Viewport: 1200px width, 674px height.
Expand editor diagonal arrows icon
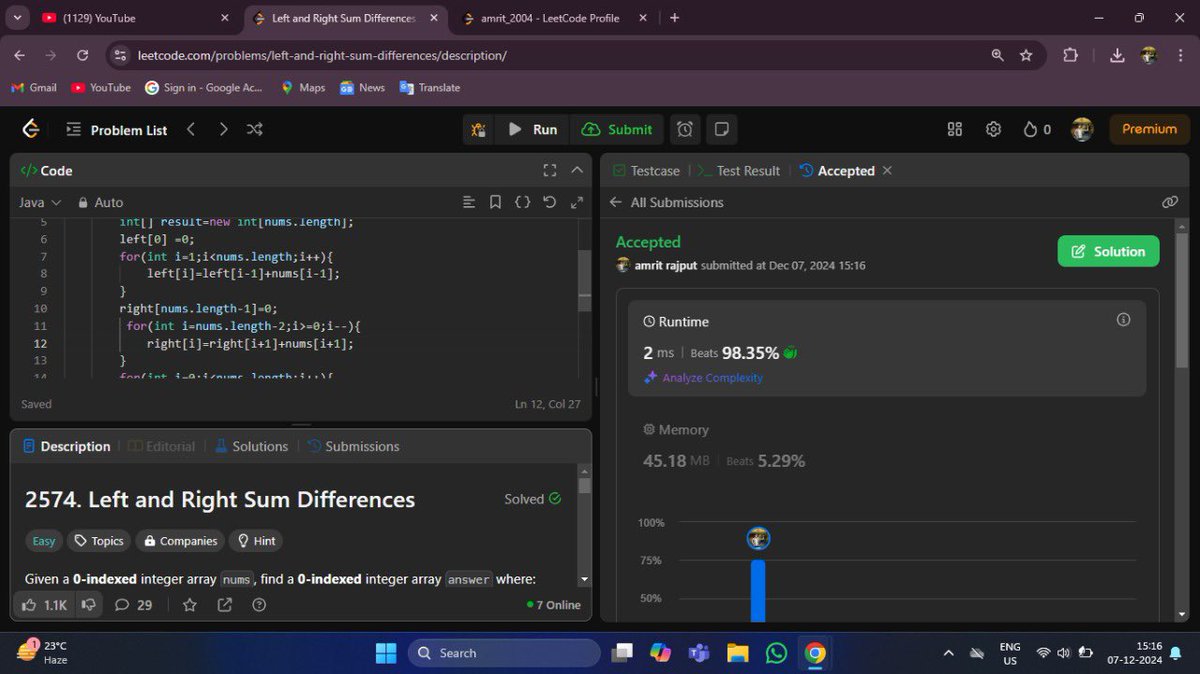point(576,202)
